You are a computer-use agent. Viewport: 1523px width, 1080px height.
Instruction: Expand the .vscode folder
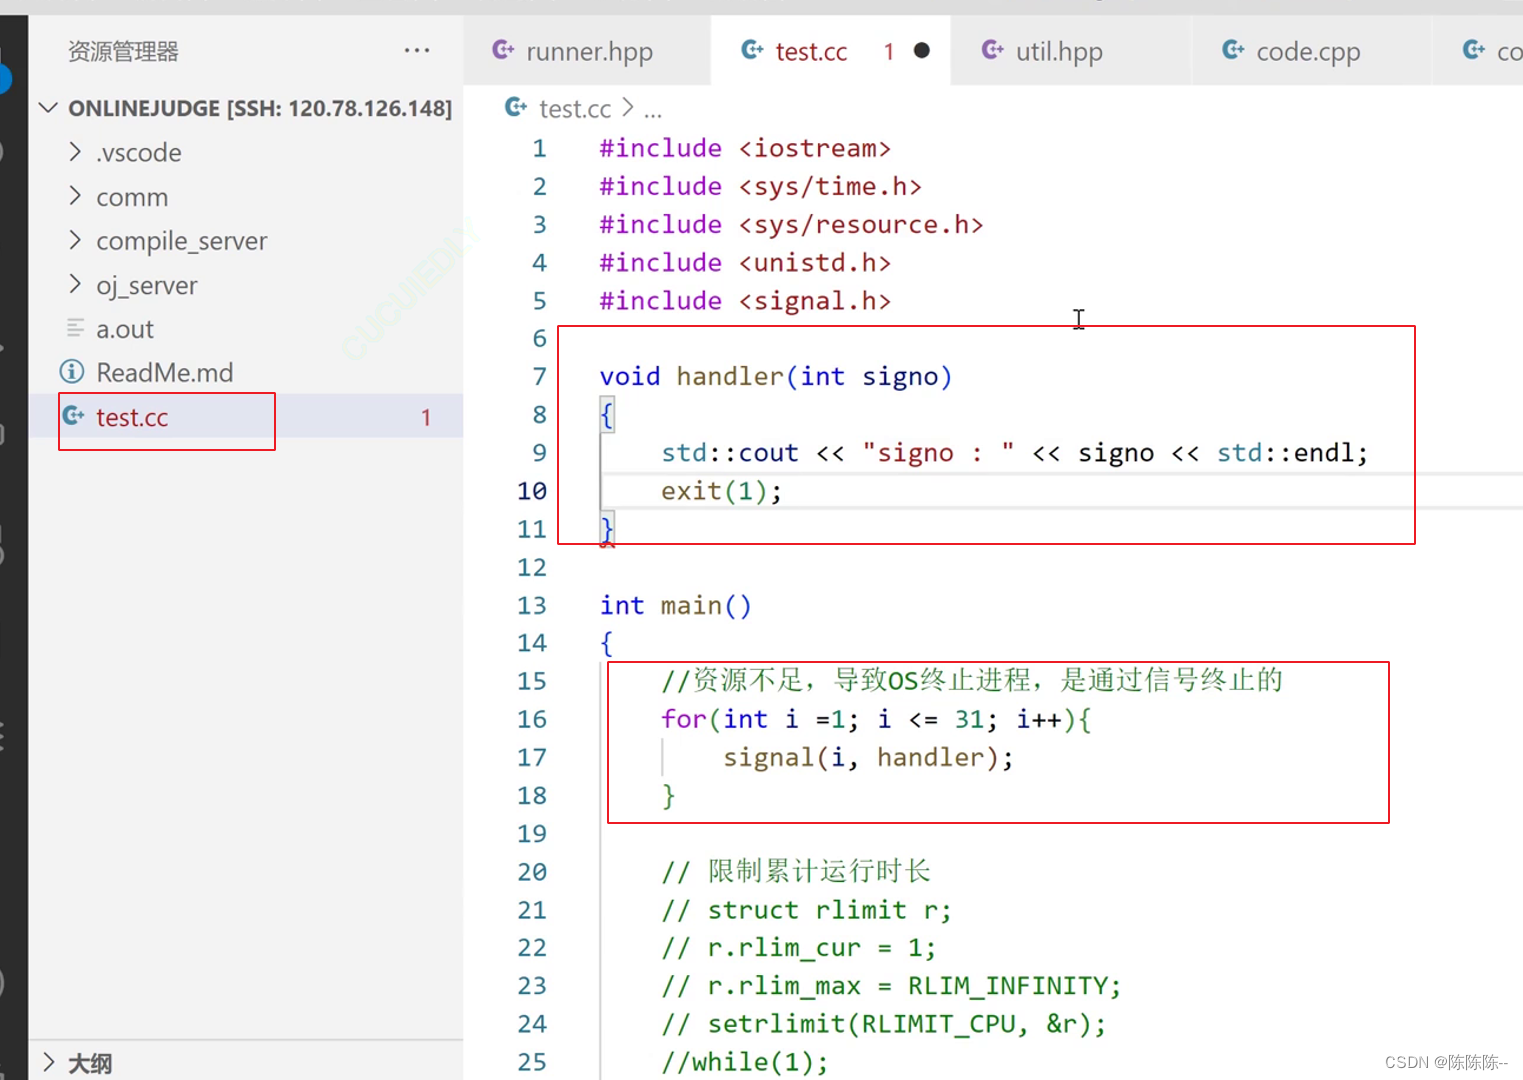click(75, 152)
